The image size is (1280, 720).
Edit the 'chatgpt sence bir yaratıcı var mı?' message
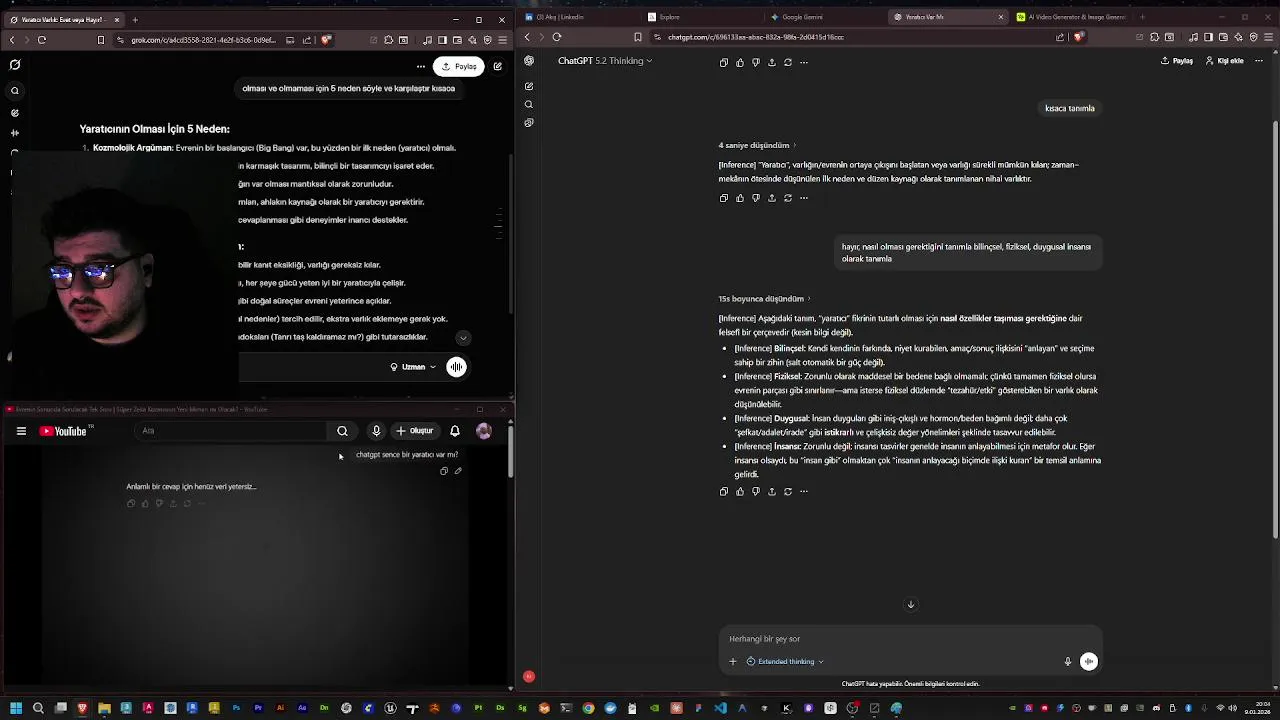pos(458,471)
